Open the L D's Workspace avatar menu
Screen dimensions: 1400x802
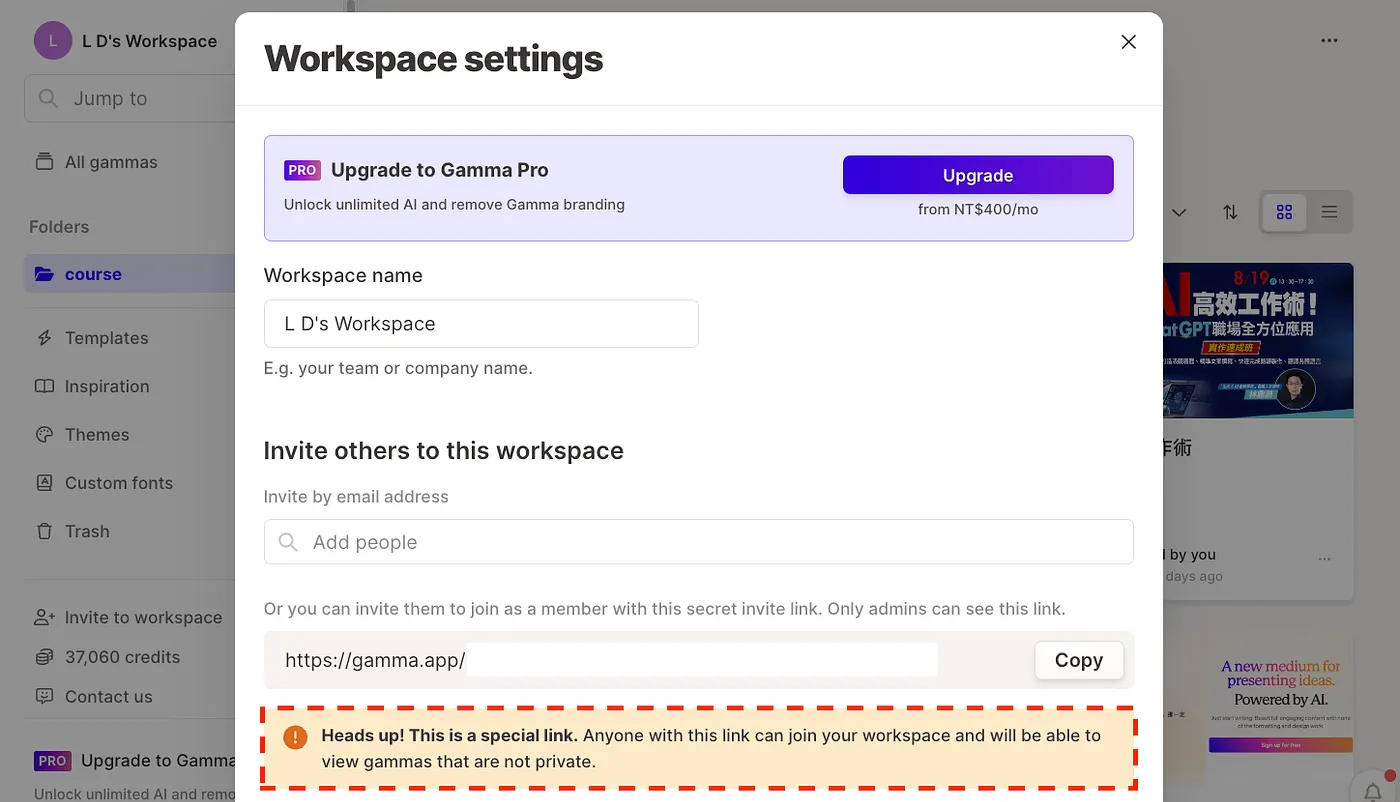pyautogui.click(x=52, y=41)
